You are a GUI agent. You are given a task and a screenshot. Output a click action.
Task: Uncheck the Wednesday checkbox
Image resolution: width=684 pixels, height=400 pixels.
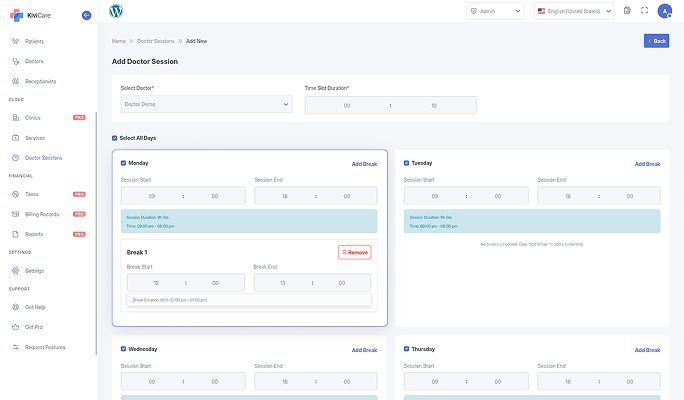(123, 349)
